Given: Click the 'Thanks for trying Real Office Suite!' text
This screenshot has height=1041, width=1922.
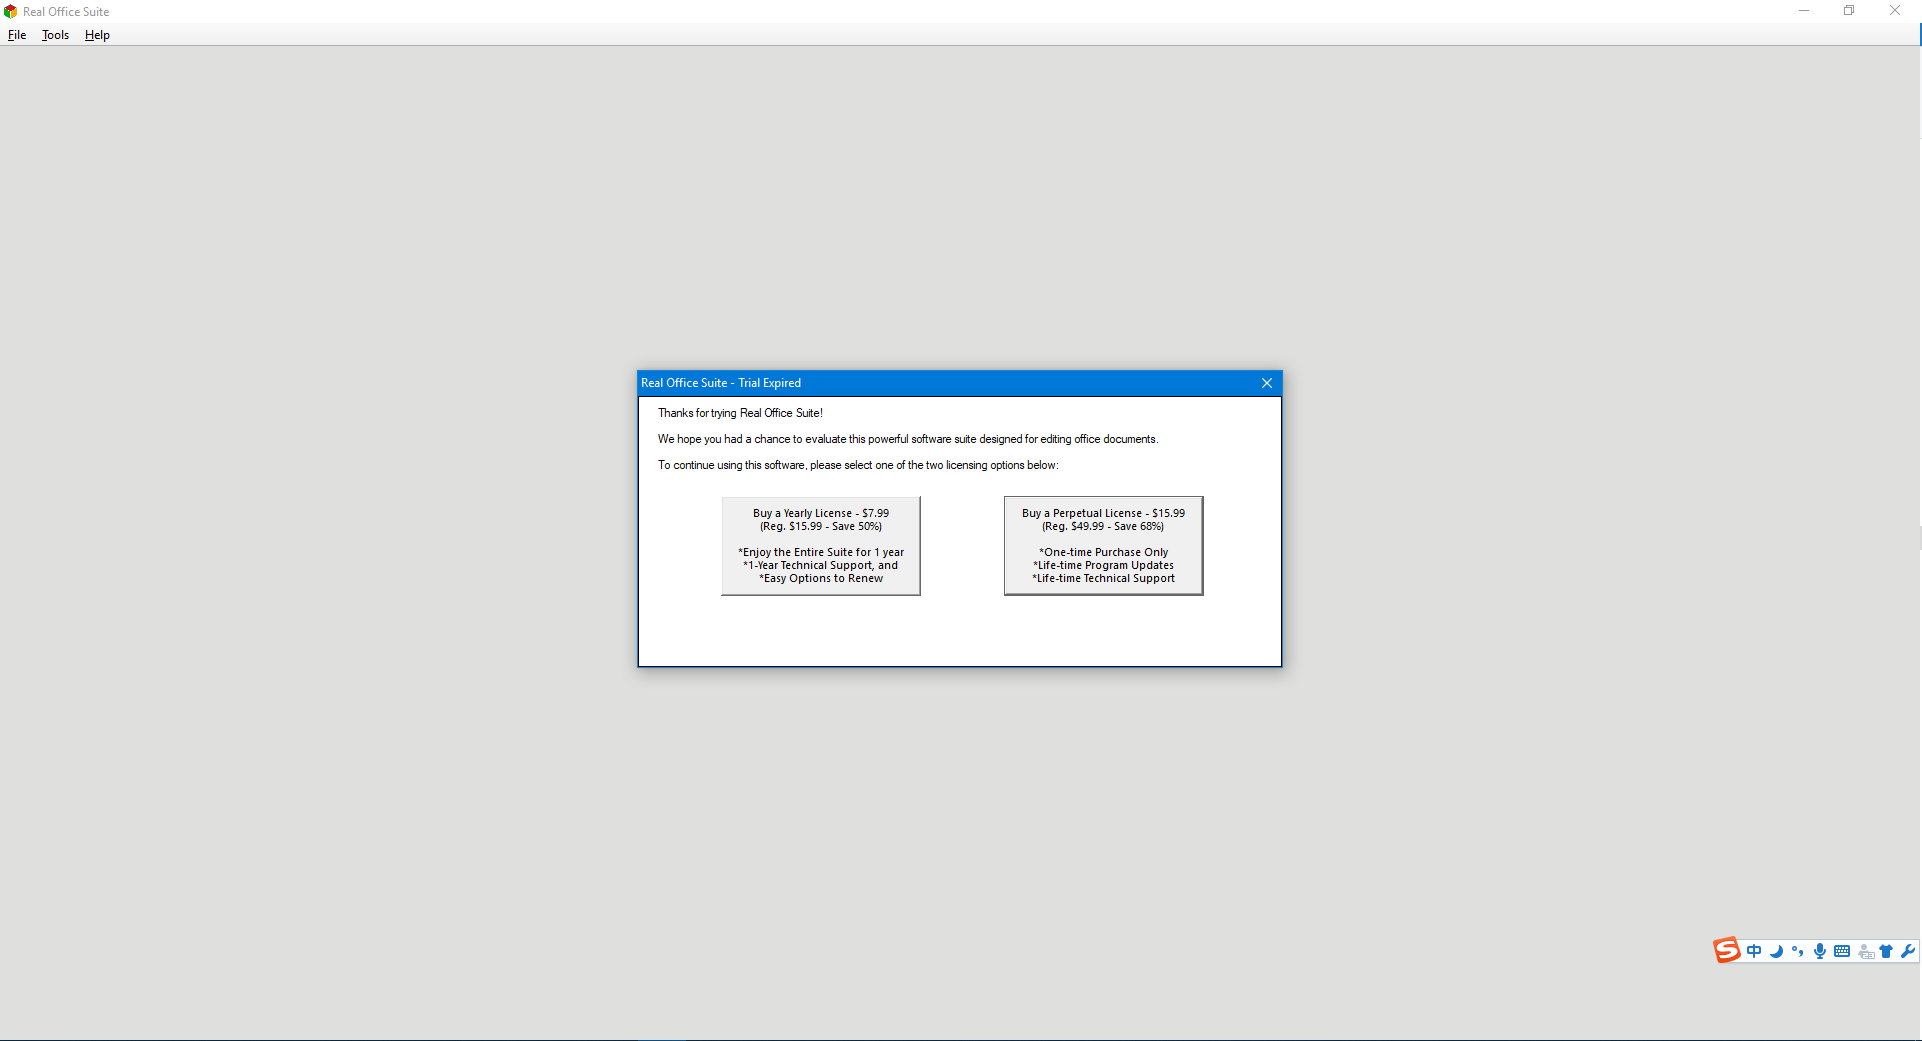Looking at the screenshot, I should coord(740,413).
